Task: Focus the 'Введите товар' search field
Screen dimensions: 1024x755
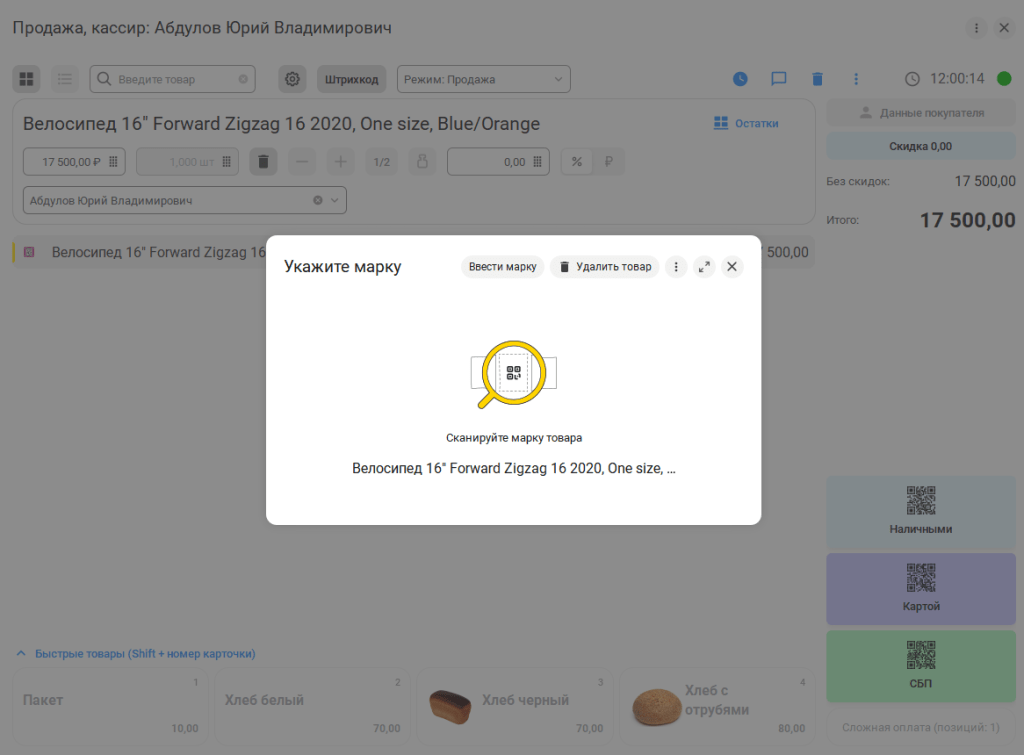Action: 175,79
